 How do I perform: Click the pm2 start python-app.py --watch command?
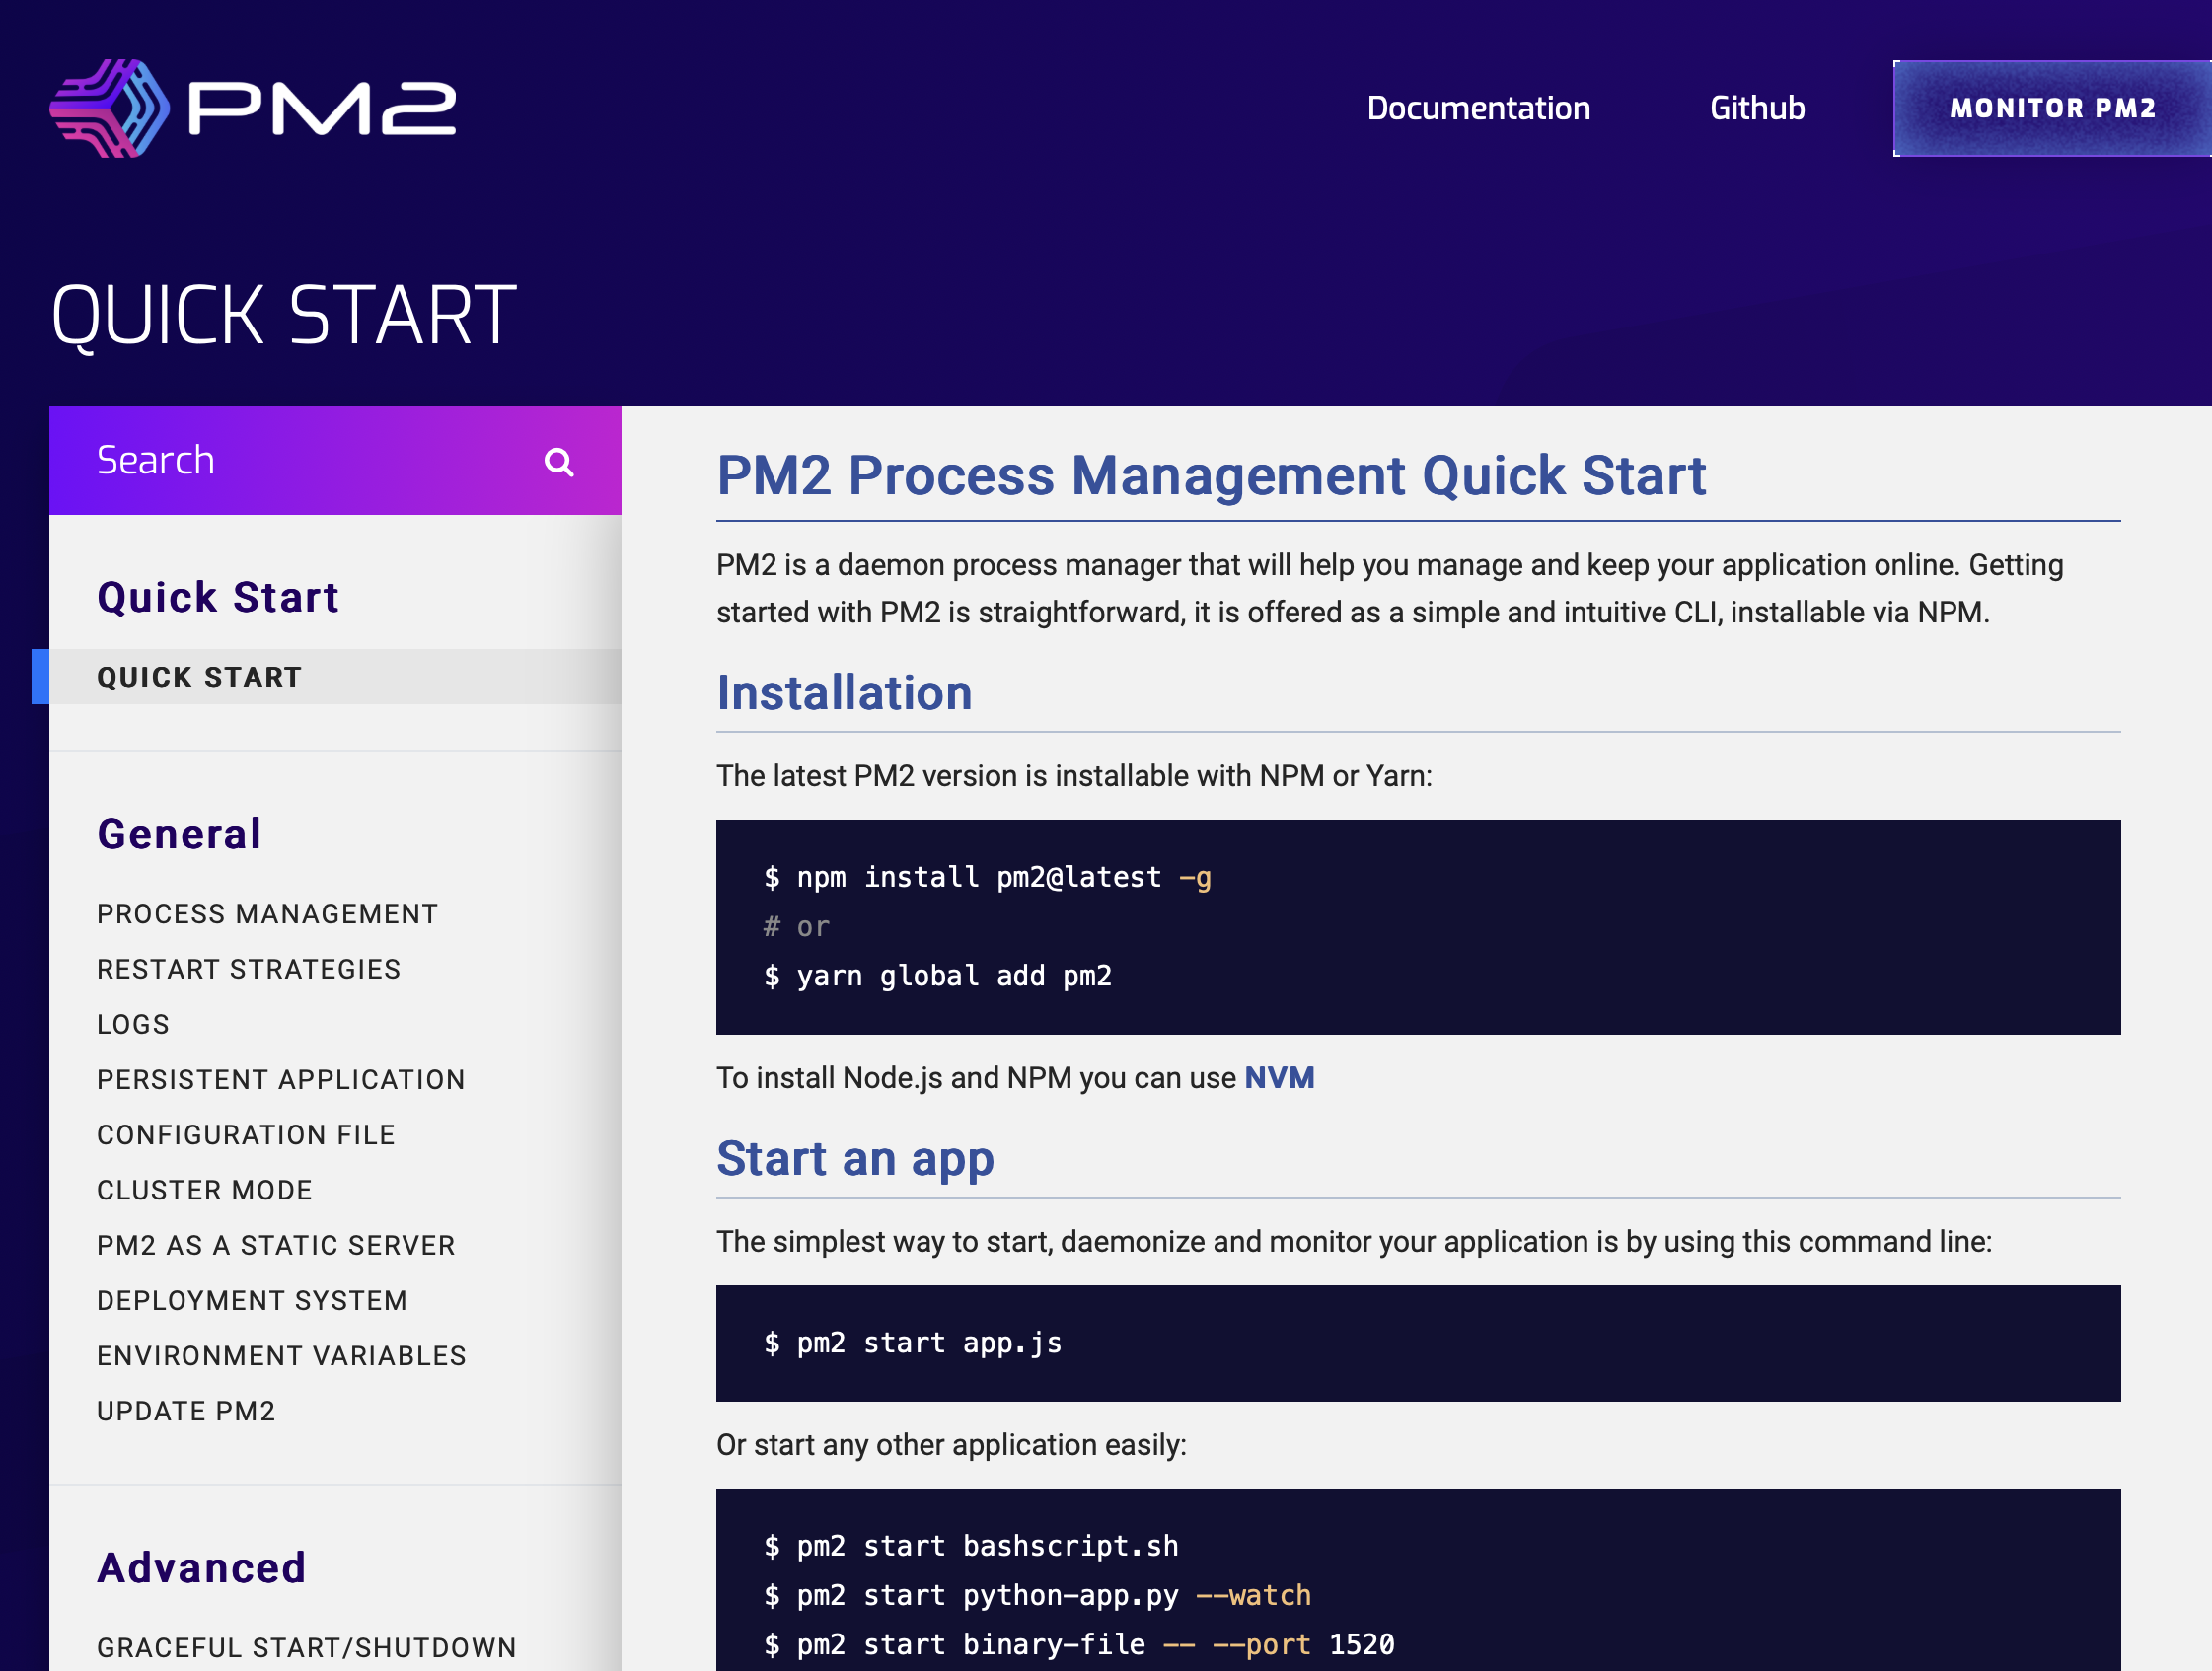point(1037,1595)
